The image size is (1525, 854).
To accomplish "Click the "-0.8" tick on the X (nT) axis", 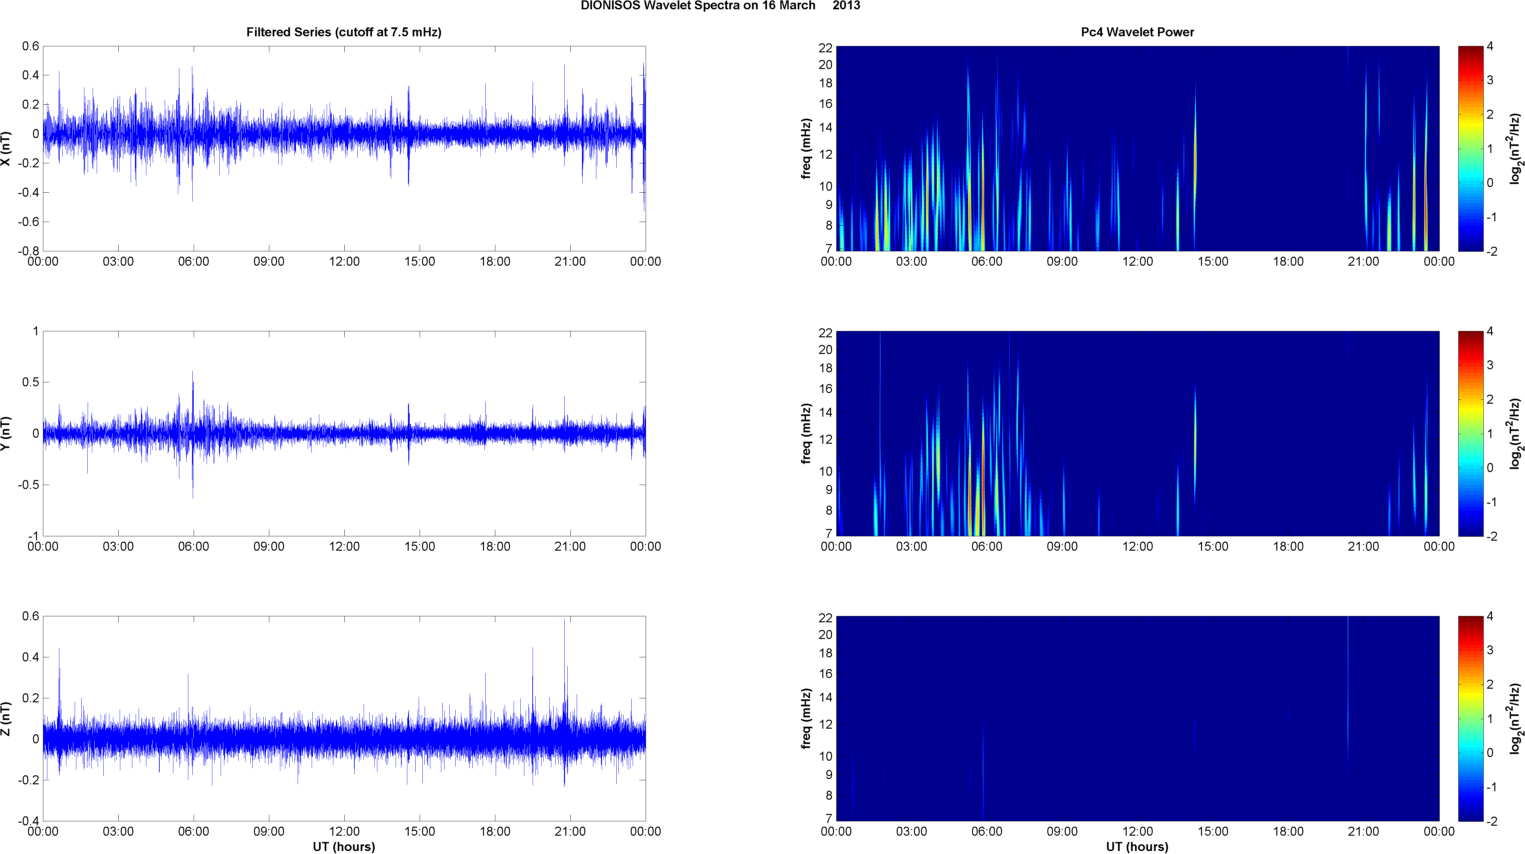I will (29, 251).
